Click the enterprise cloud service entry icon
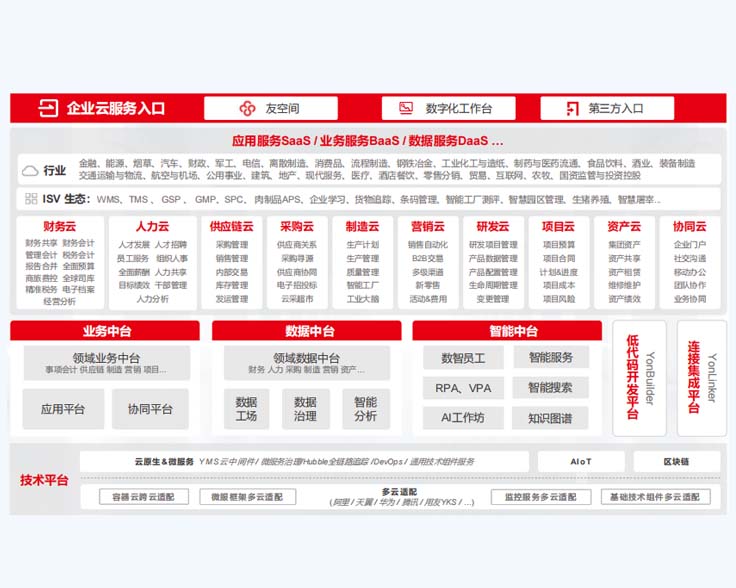The width and height of the screenshot is (736, 588). [x=48, y=108]
